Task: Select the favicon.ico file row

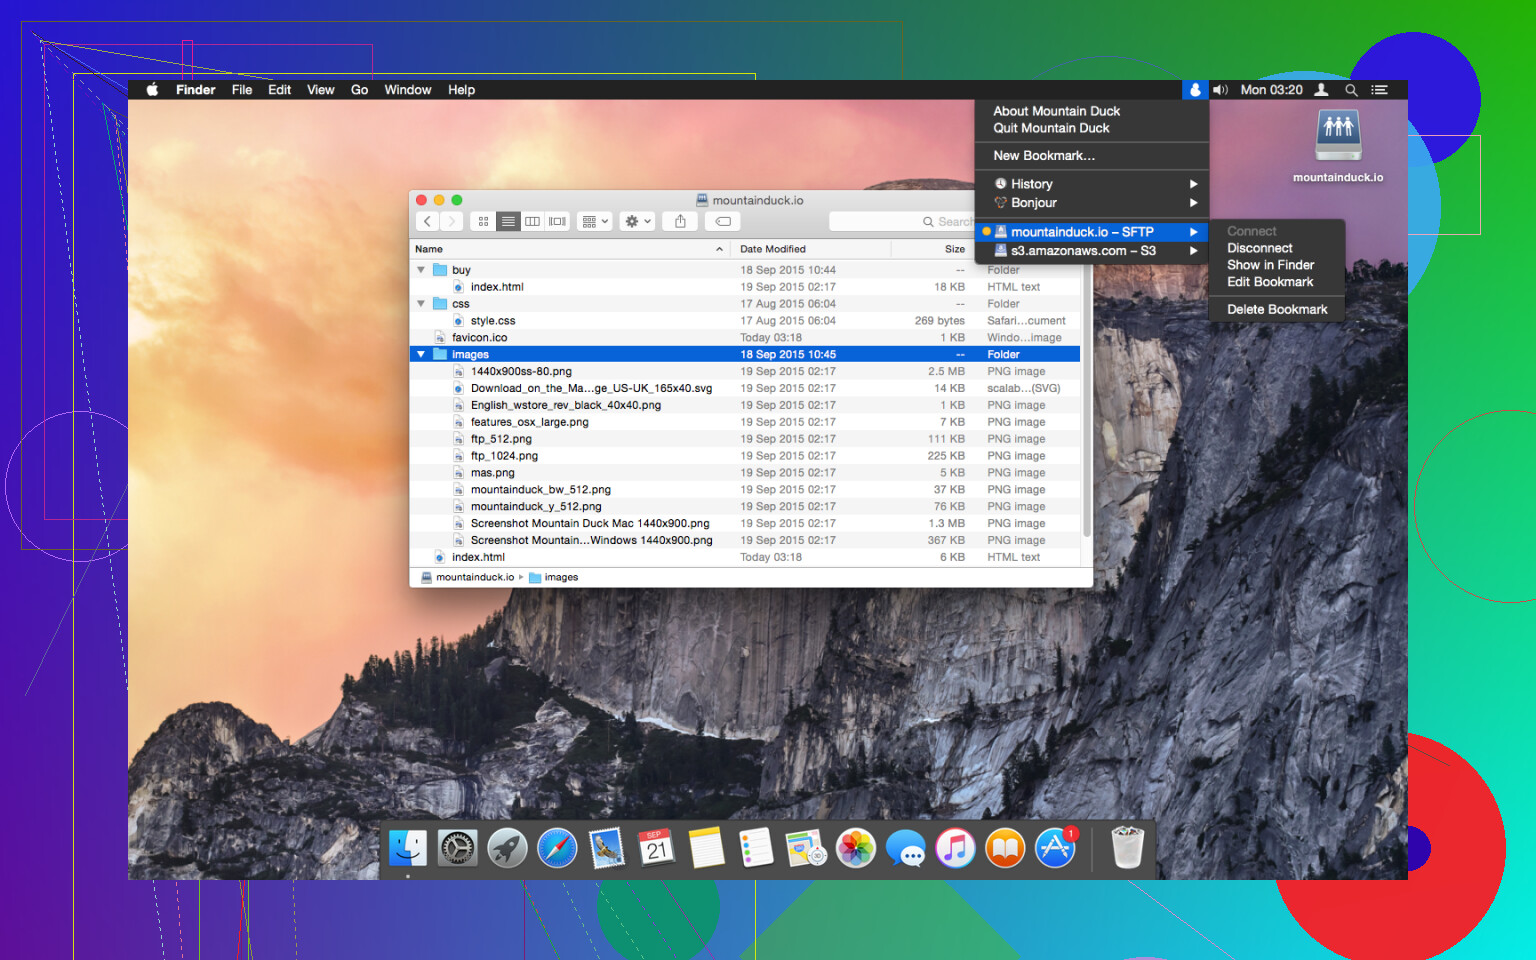Action: click(745, 338)
